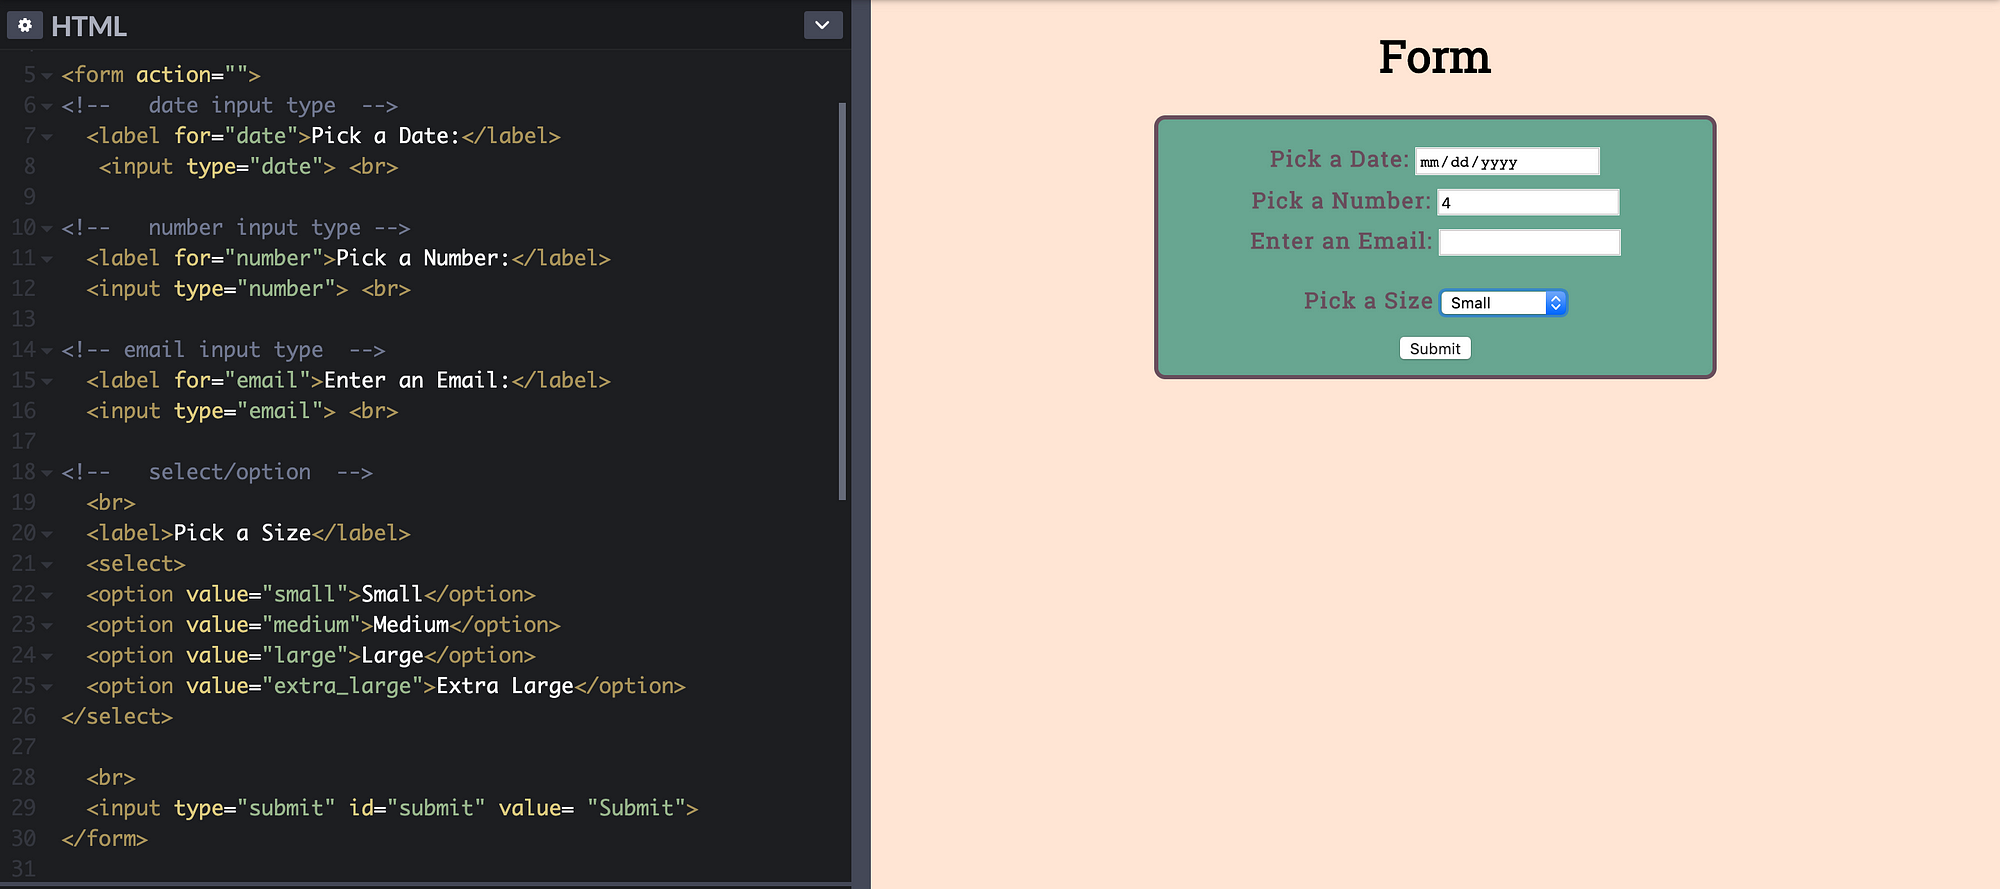Click the '</form>' closing tag line

pos(105,839)
